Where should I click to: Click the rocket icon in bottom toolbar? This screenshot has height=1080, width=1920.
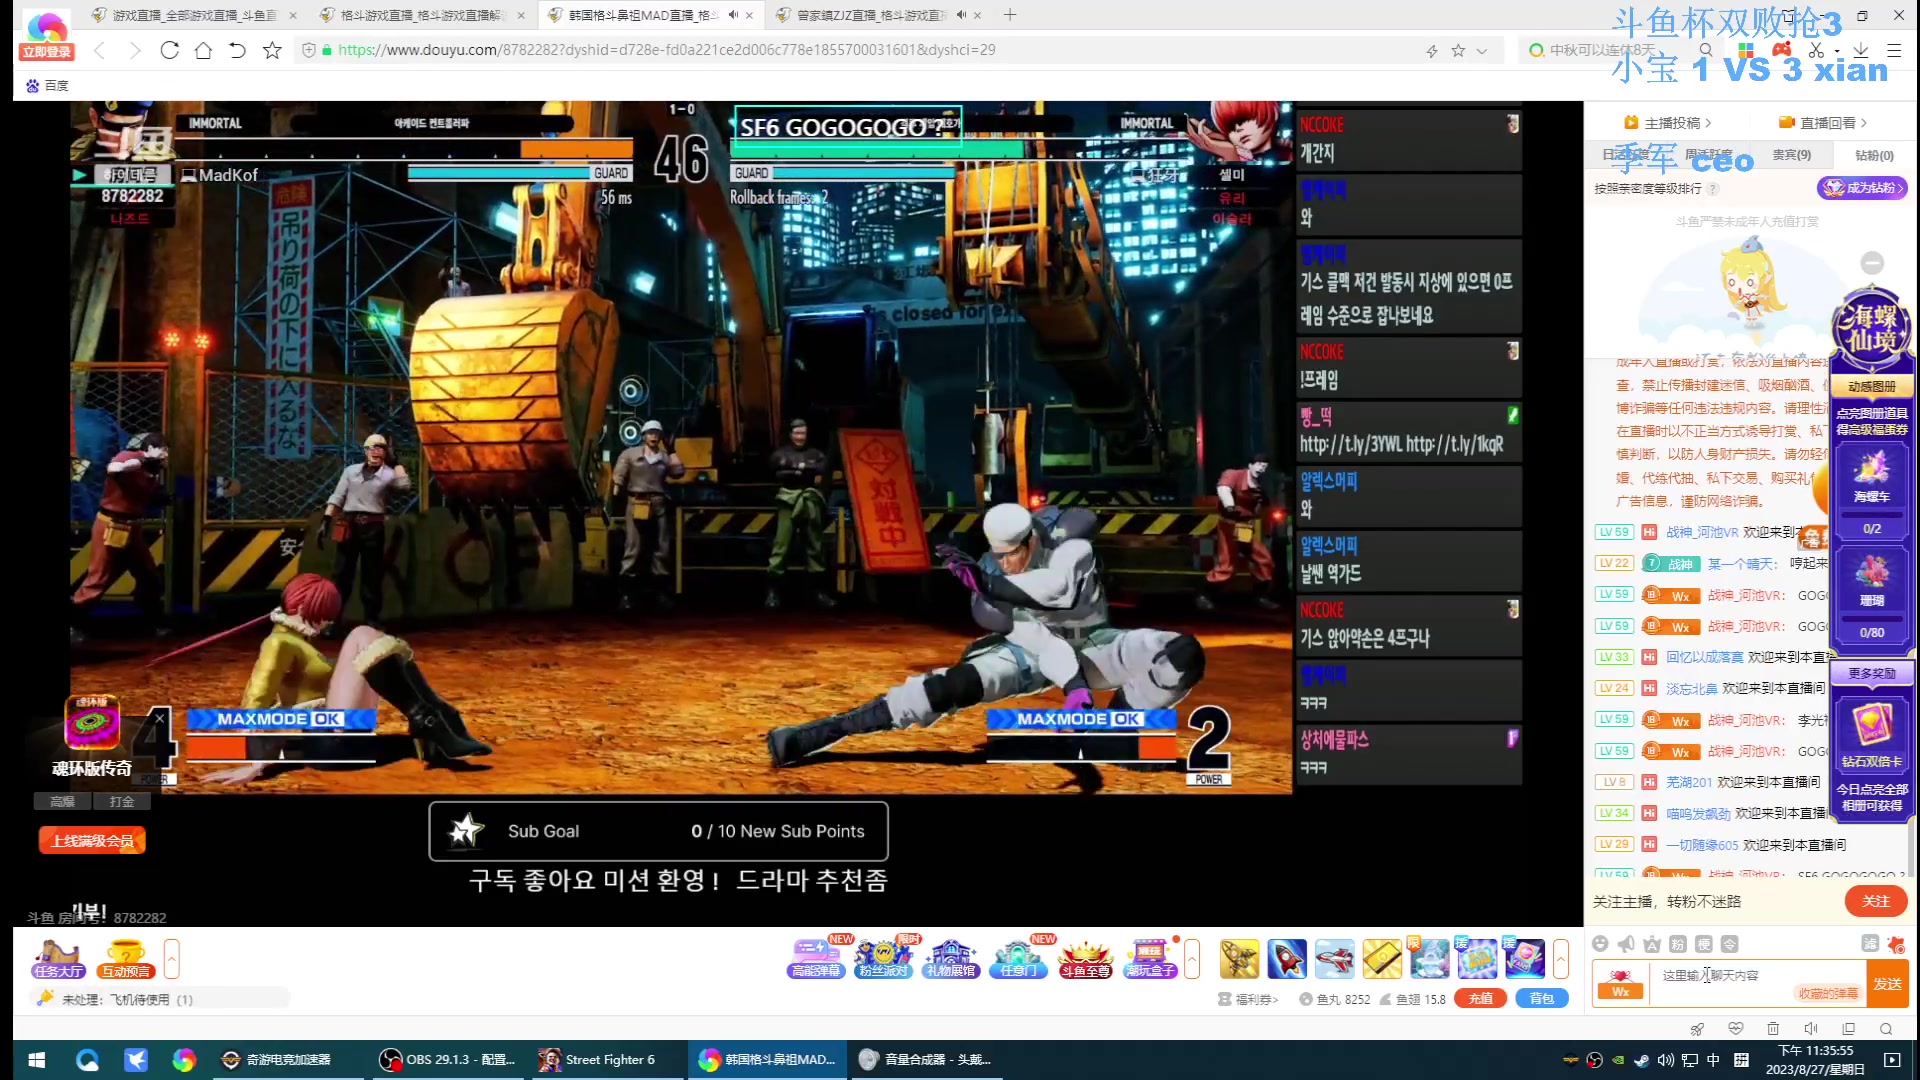(1697, 1029)
